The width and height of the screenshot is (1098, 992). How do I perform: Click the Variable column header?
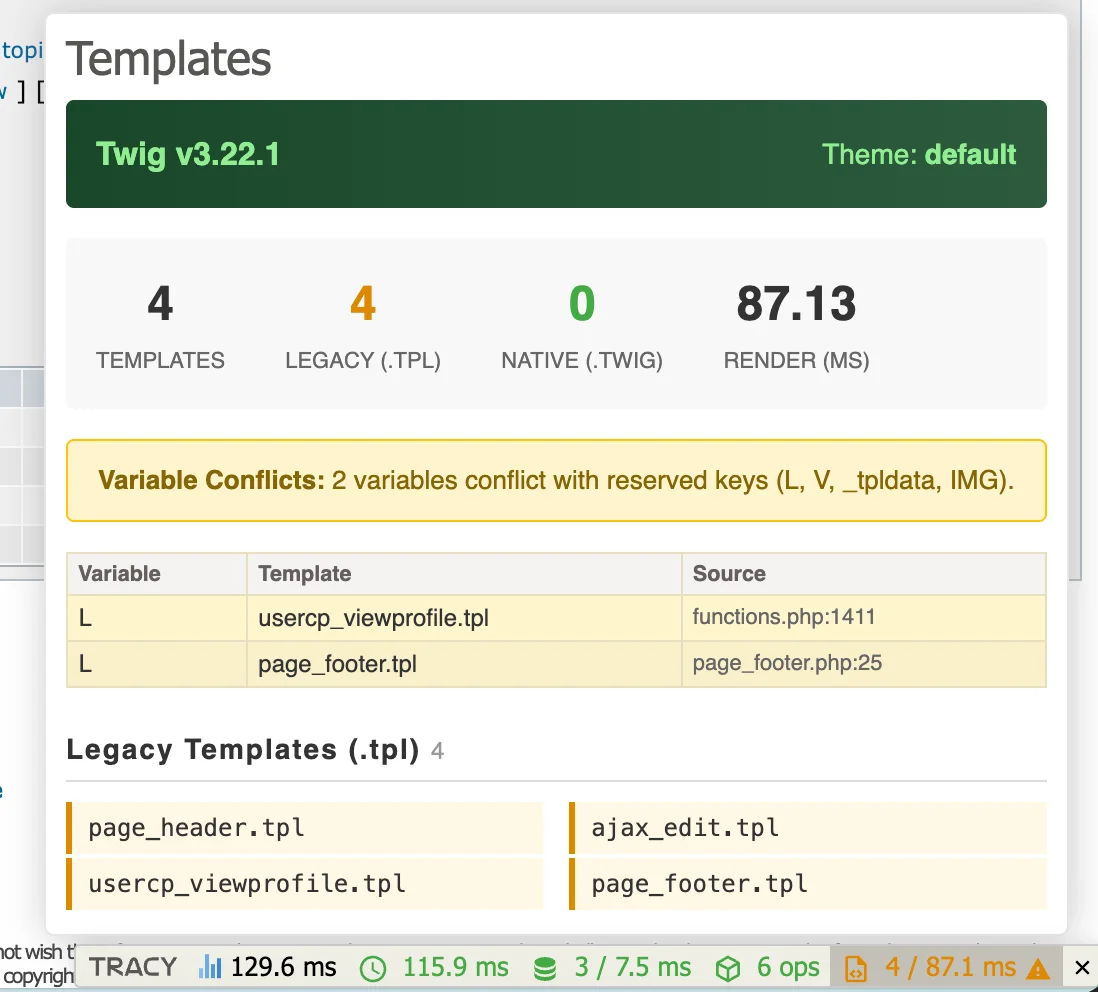(x=157, y=573)
